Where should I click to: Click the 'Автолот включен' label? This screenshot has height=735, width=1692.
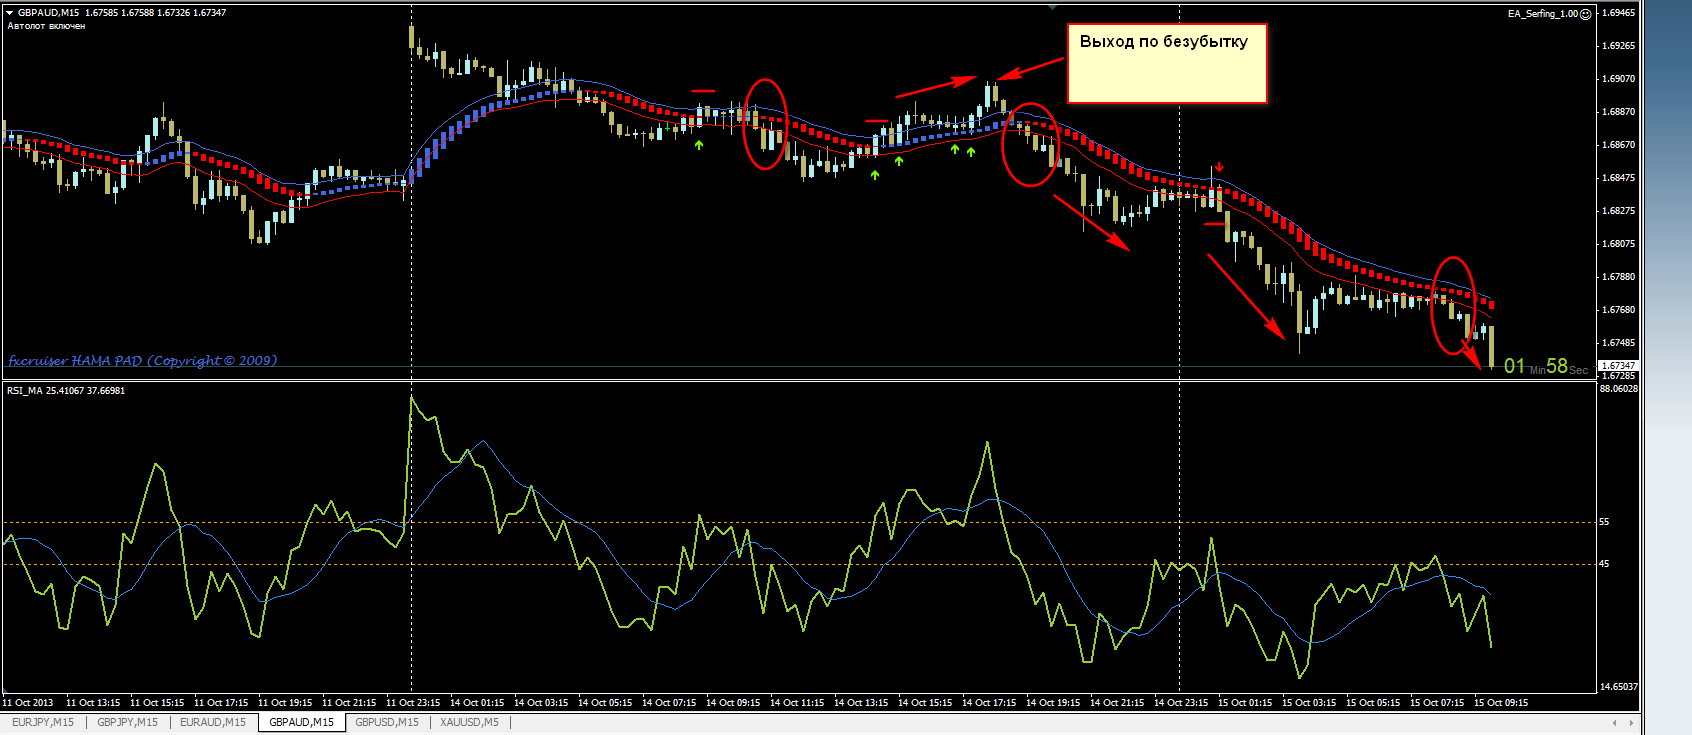coord(46,26)
